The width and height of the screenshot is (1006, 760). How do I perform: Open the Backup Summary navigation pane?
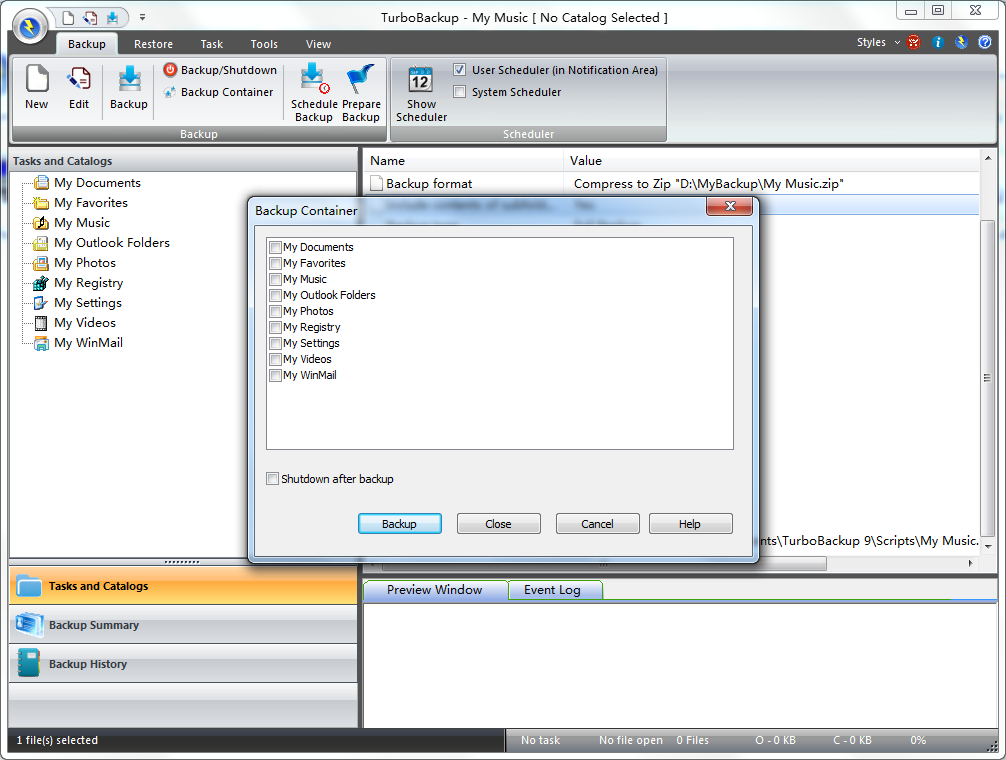tap(183, 625)
